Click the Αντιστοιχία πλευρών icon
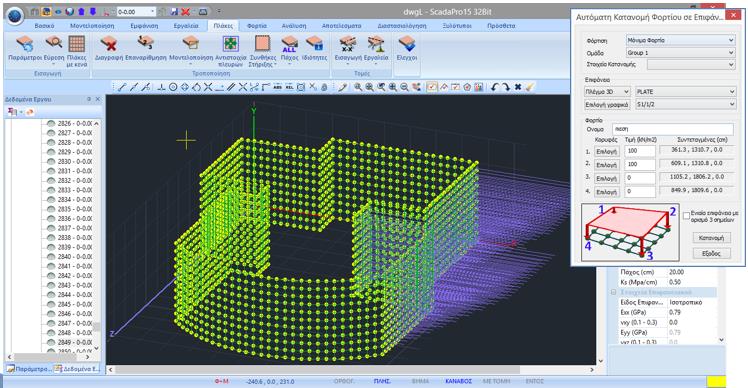Viewport: 748px width, 388px height. [x=231, y=45]
